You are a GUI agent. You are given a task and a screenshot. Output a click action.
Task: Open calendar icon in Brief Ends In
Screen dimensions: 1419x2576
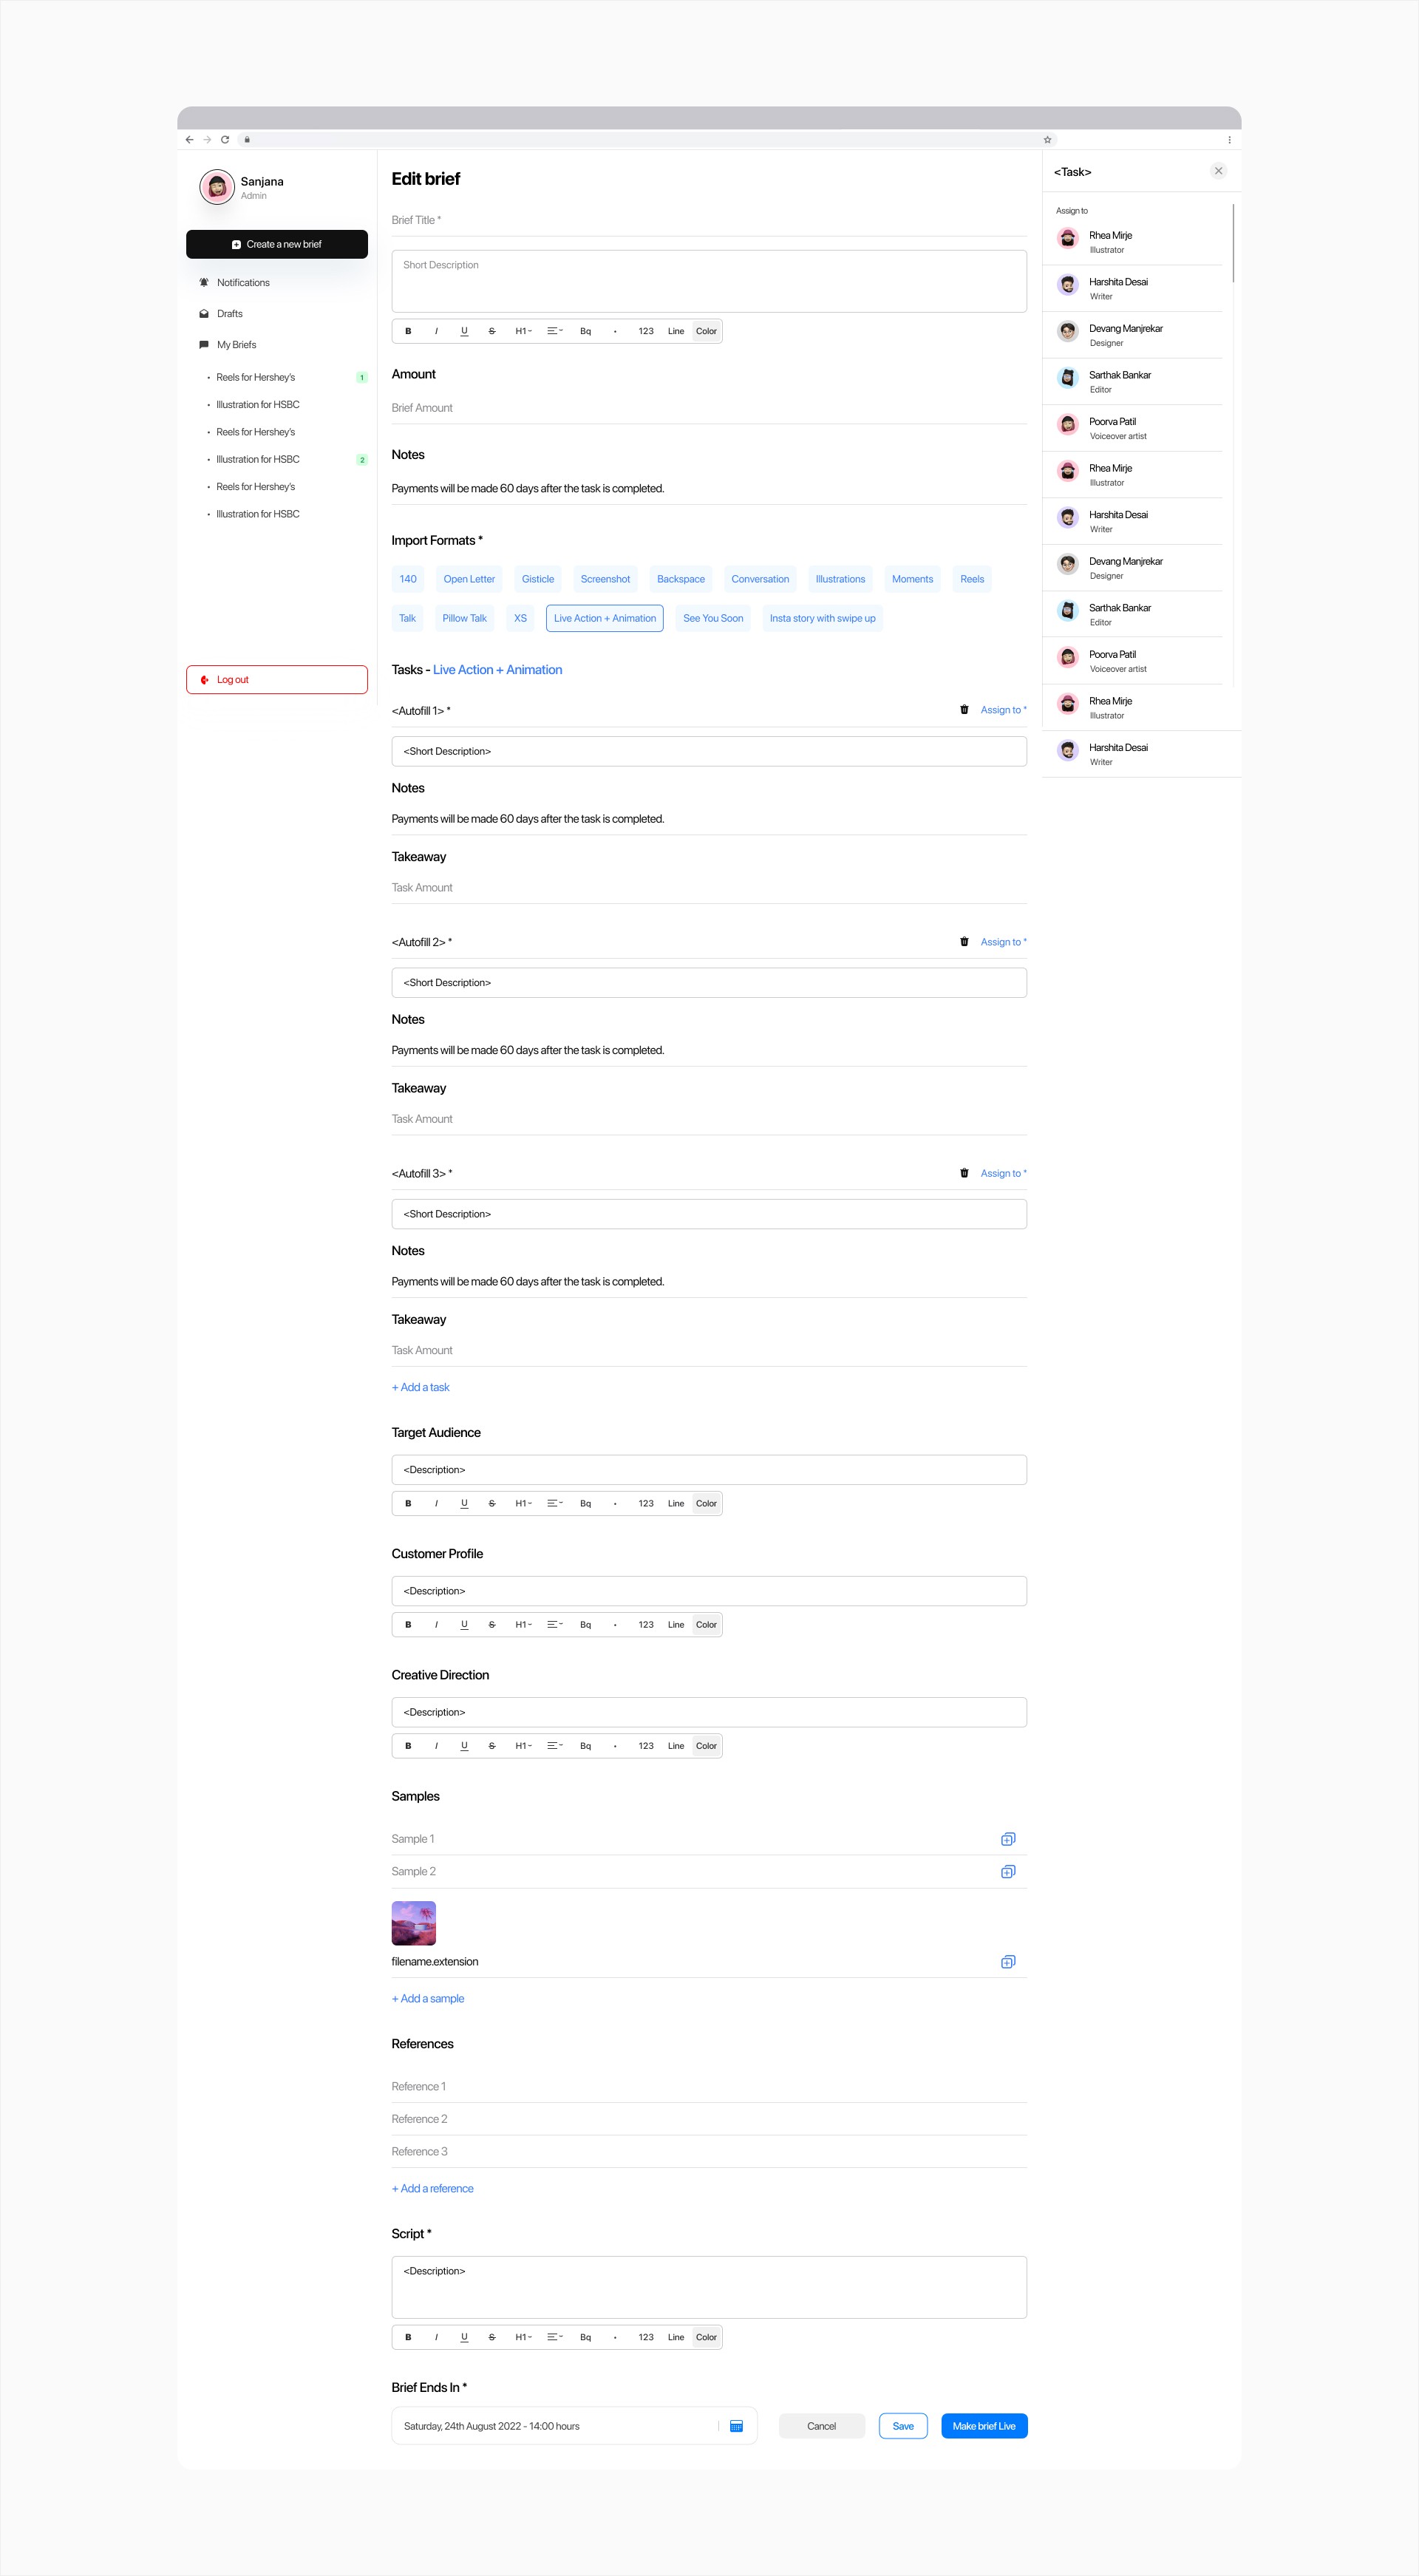pos(737,2426)
